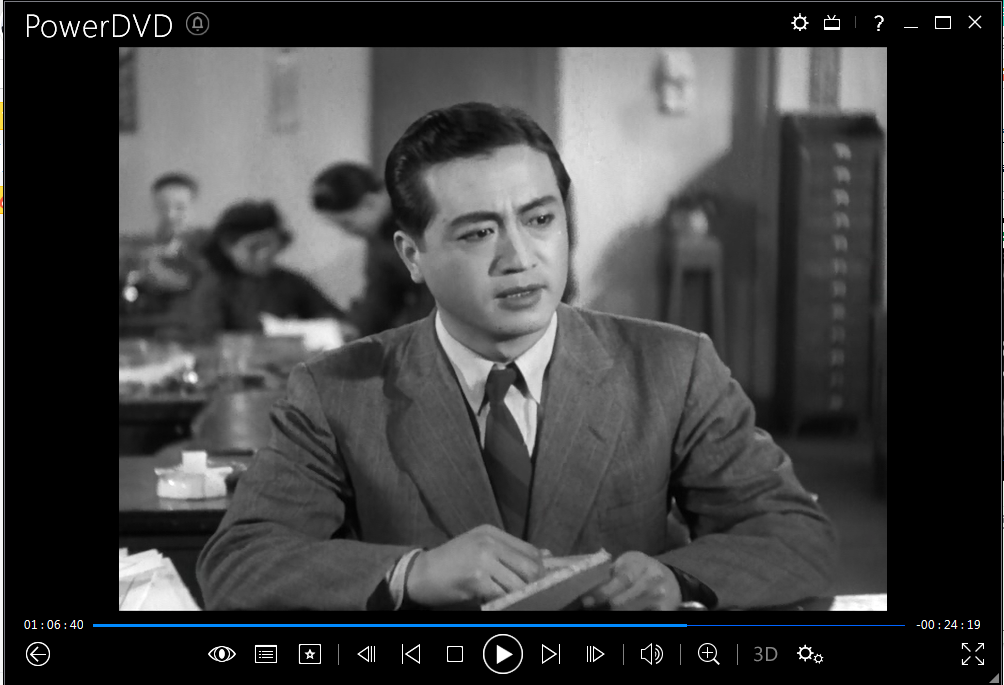Skip to the next chapter
This screenshot has height=685, width=1004.
coord(550,654)
